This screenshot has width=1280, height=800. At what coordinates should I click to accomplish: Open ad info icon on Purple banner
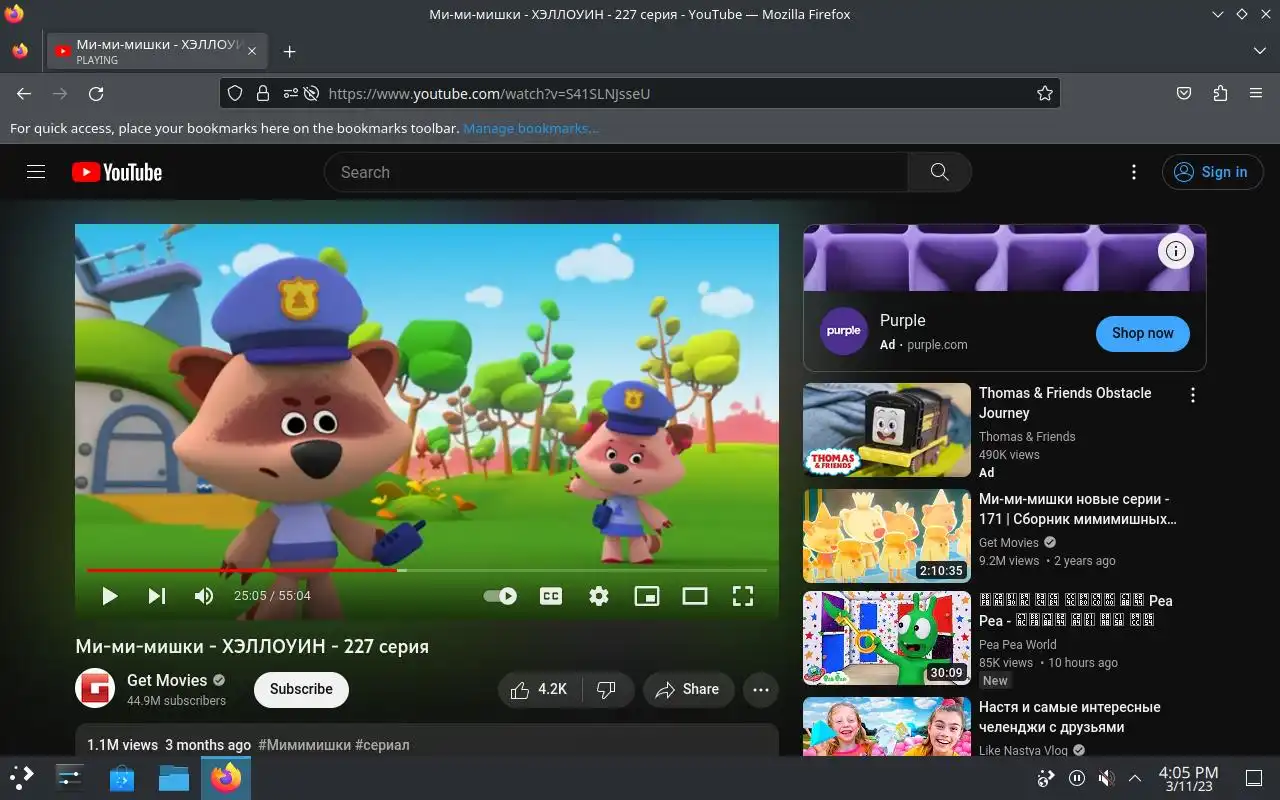point(1176,251)
